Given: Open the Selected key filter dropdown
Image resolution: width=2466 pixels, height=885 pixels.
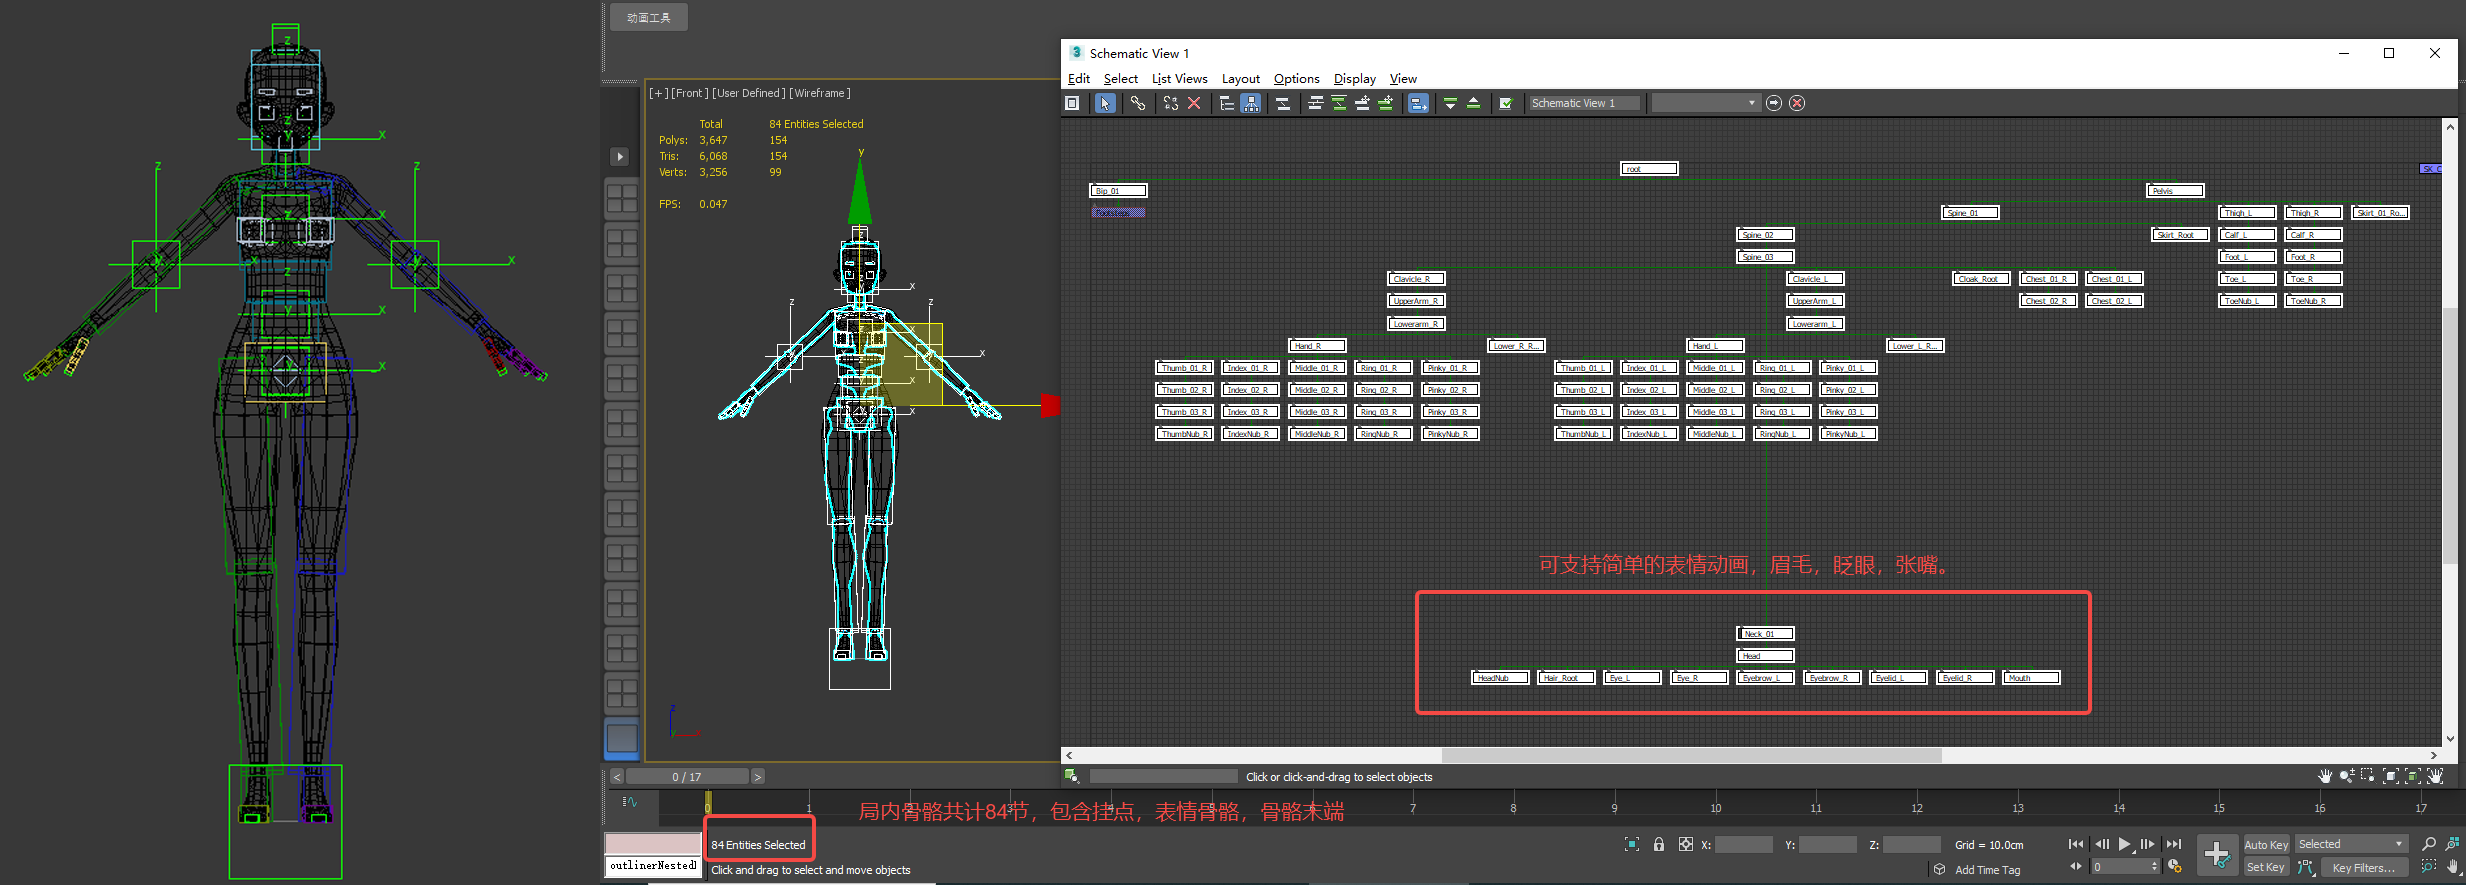Looking at the screenshot, I should pos(2351,845).
